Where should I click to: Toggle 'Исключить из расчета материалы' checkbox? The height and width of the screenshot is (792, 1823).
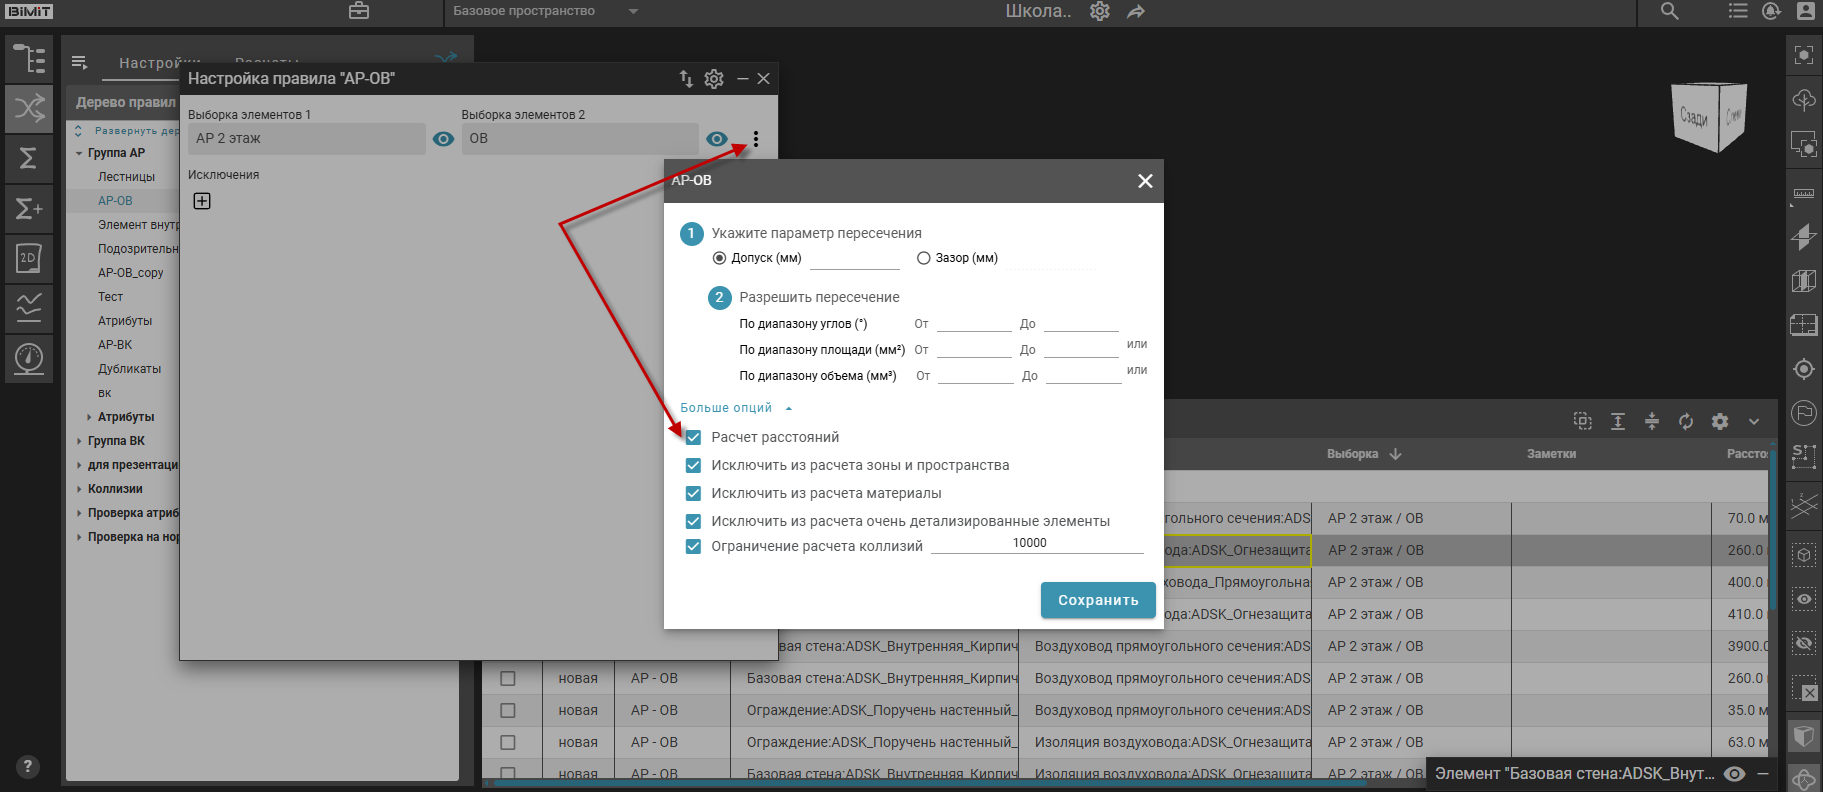(x=693, y=493)
